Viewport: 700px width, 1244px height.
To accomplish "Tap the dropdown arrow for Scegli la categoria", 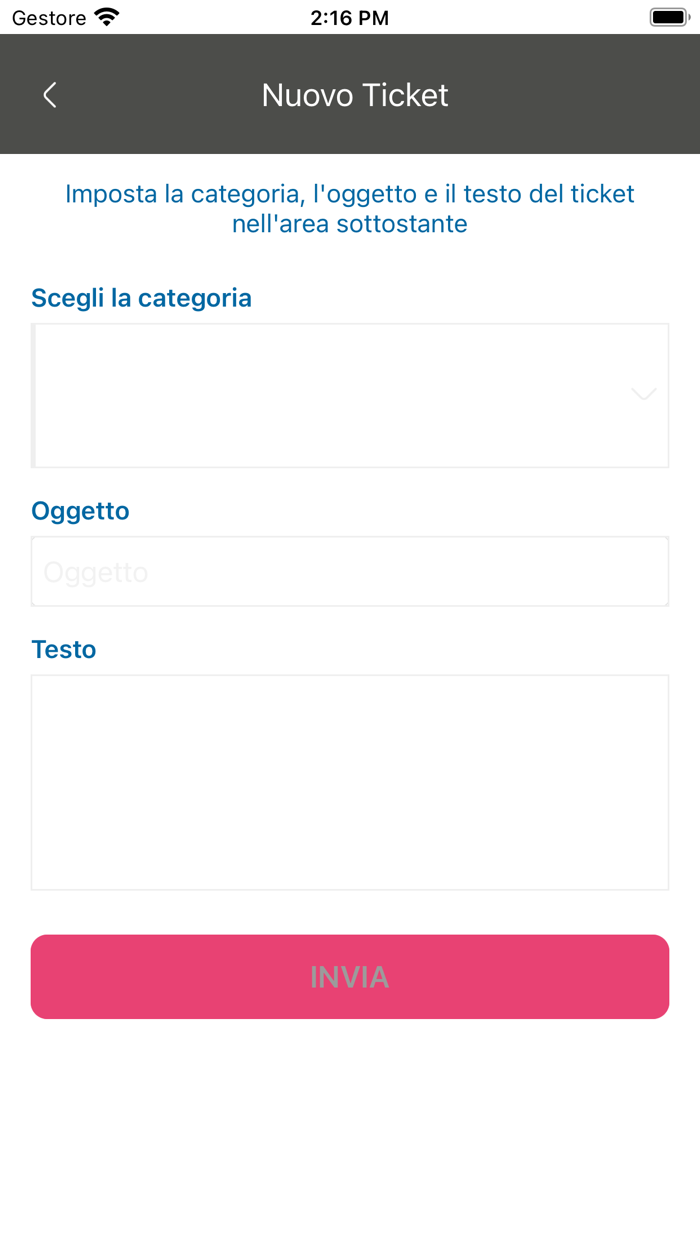I will tap(643, 393).
